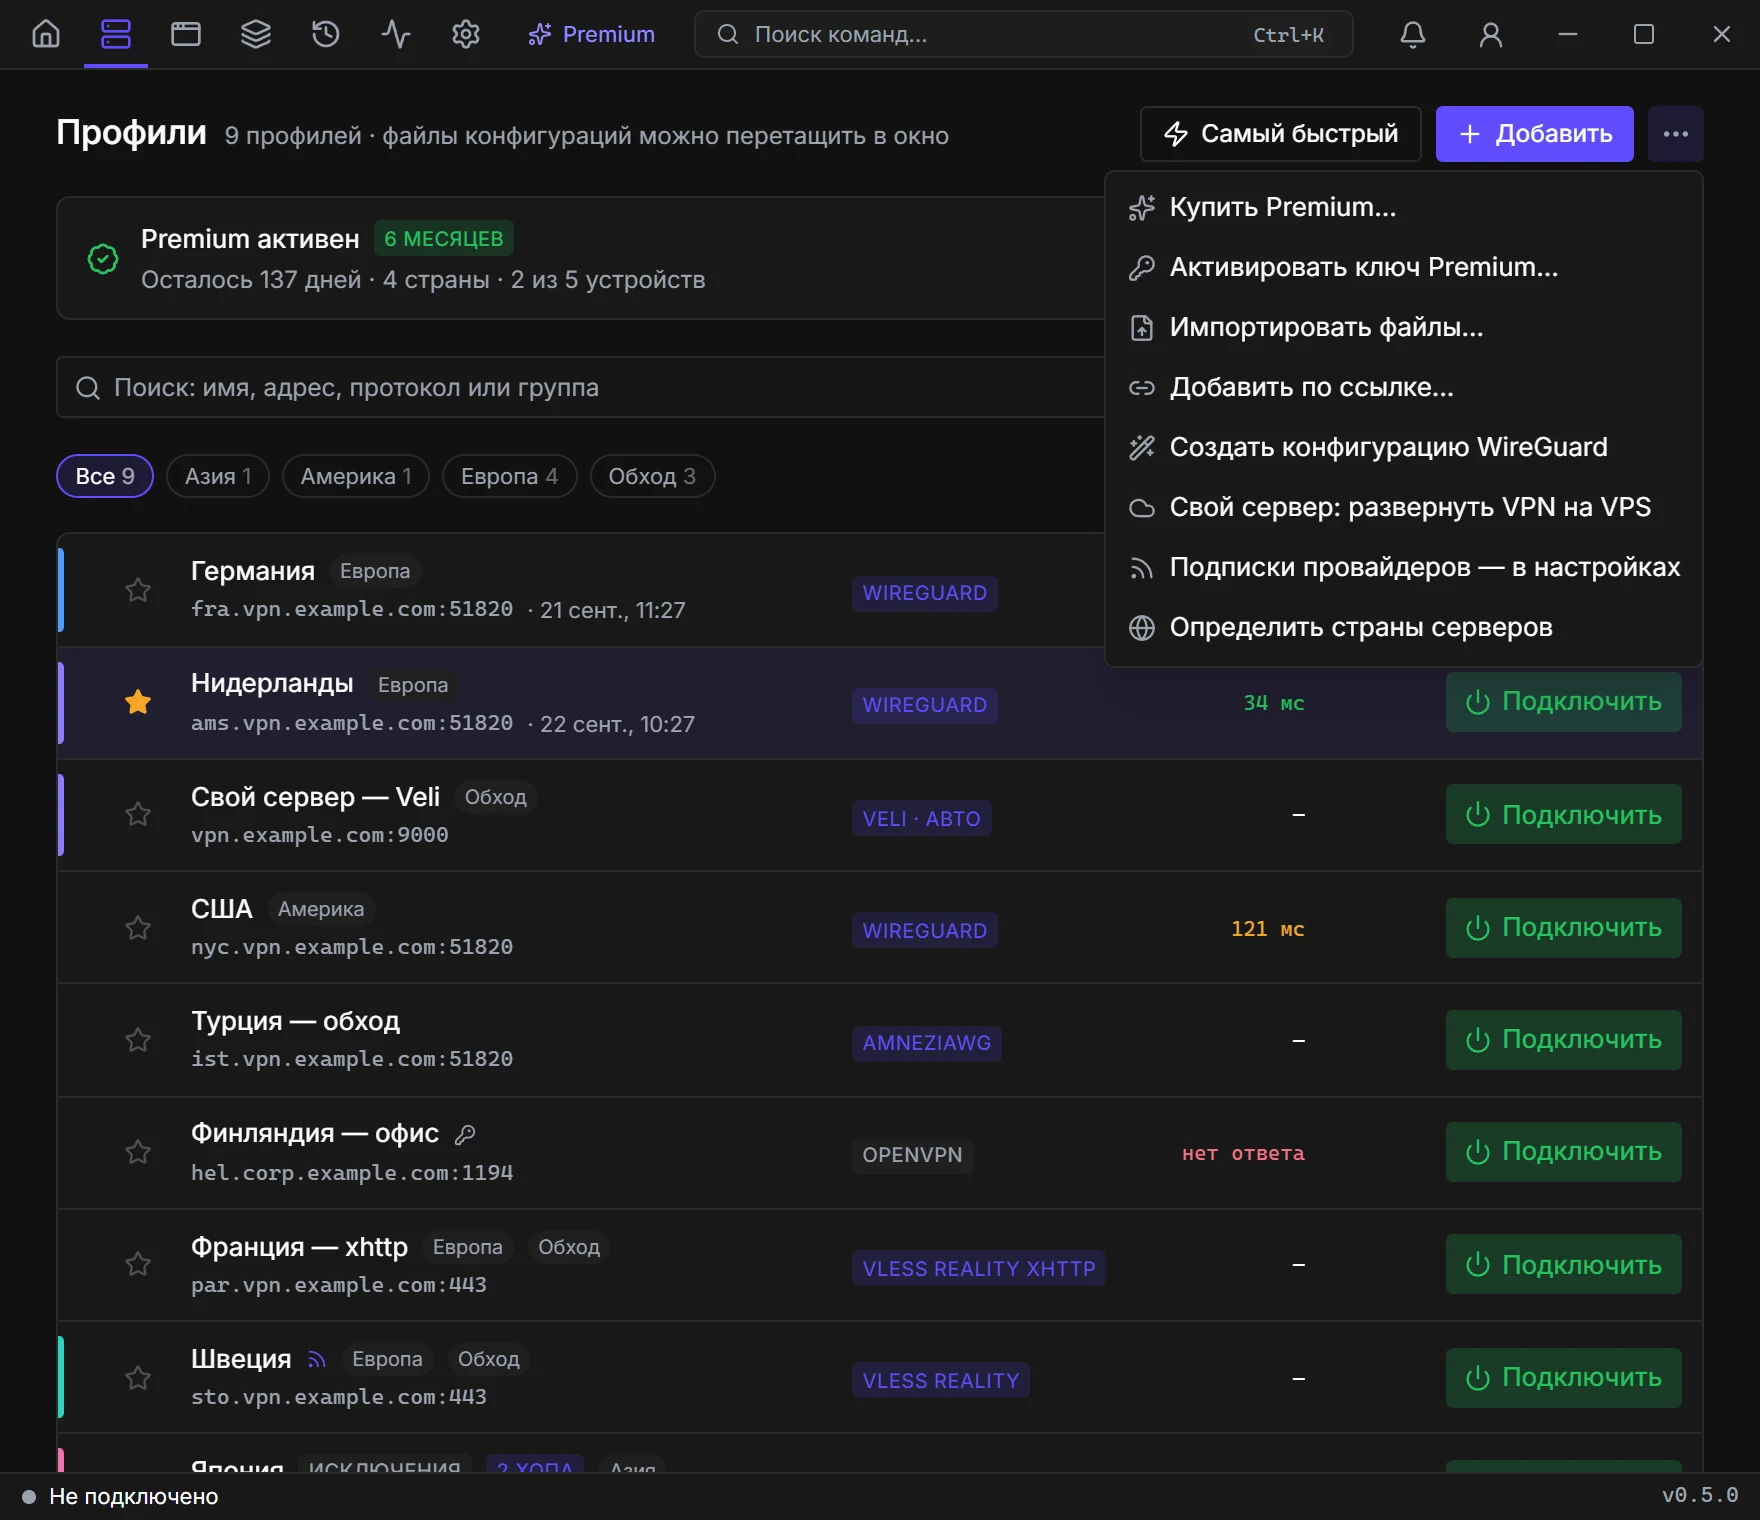Screen dimensions: 1760x1520
Task: Focus the profile search field
Action: [x=580, y=387]
